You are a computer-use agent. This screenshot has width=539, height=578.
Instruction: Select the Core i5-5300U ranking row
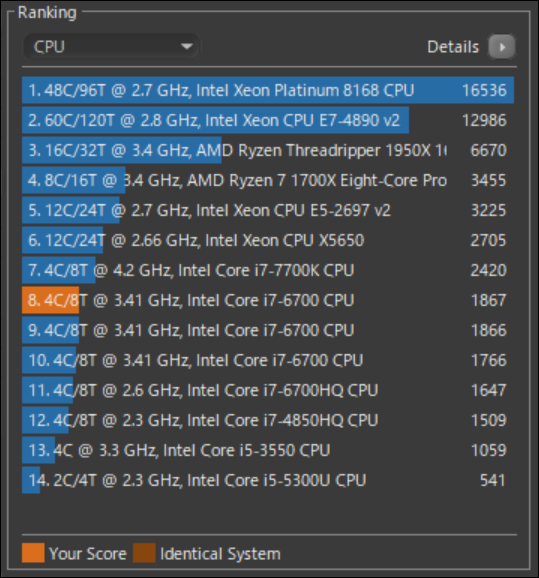click(x=268, y=480)
